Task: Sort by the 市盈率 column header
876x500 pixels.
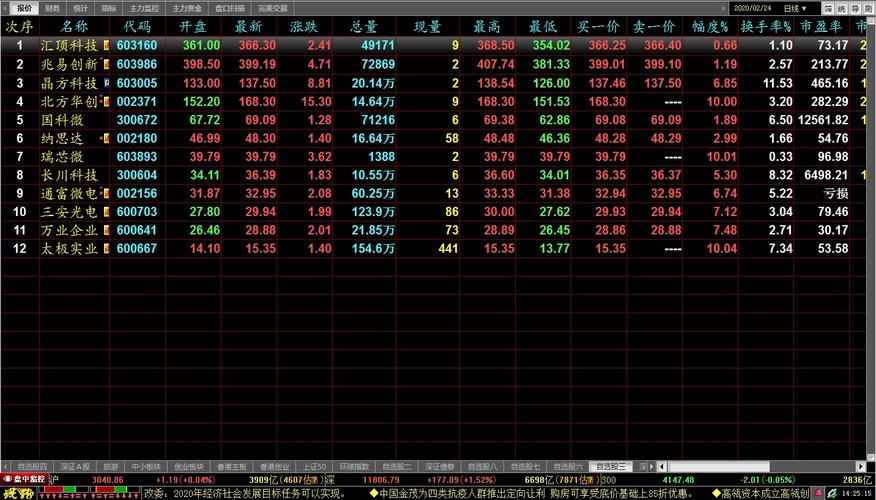Action: pos(821,26)
